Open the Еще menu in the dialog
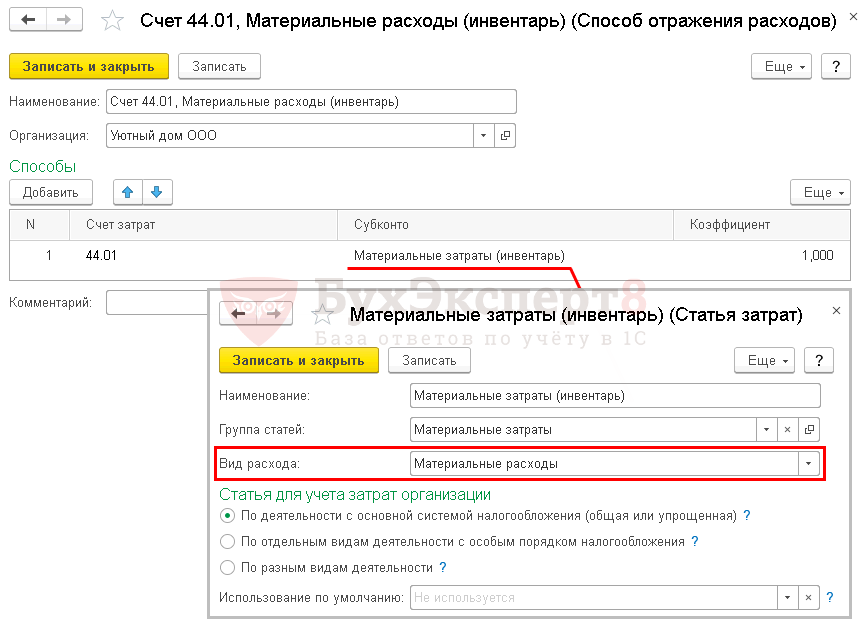 click(x=764, y=360)
